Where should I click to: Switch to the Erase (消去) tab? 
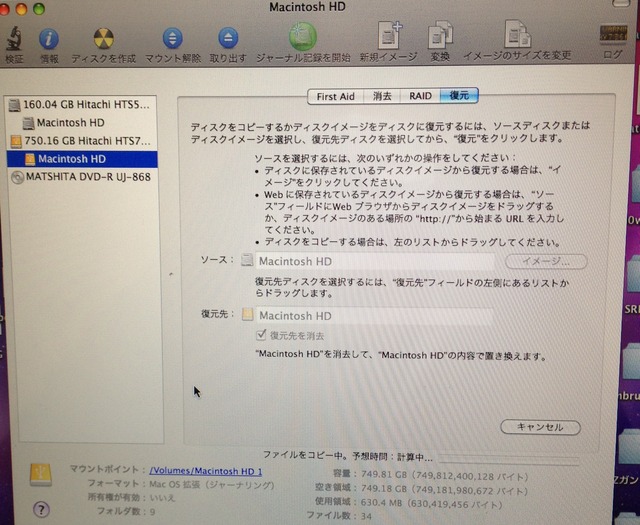(382, 96)
